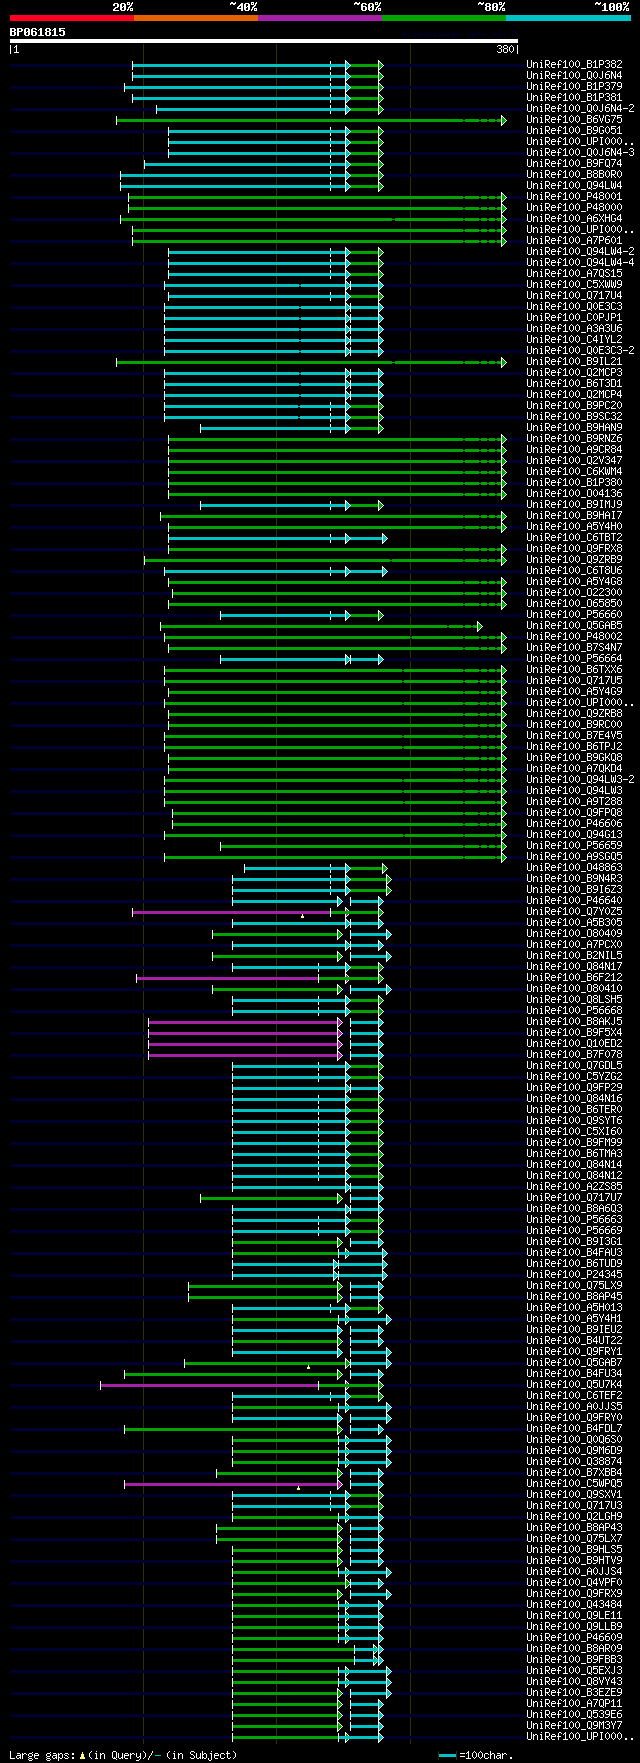640x1763 pixels.
Task: Open the UniRef100_A6XHG4 hit
Action: coord(574,219)
